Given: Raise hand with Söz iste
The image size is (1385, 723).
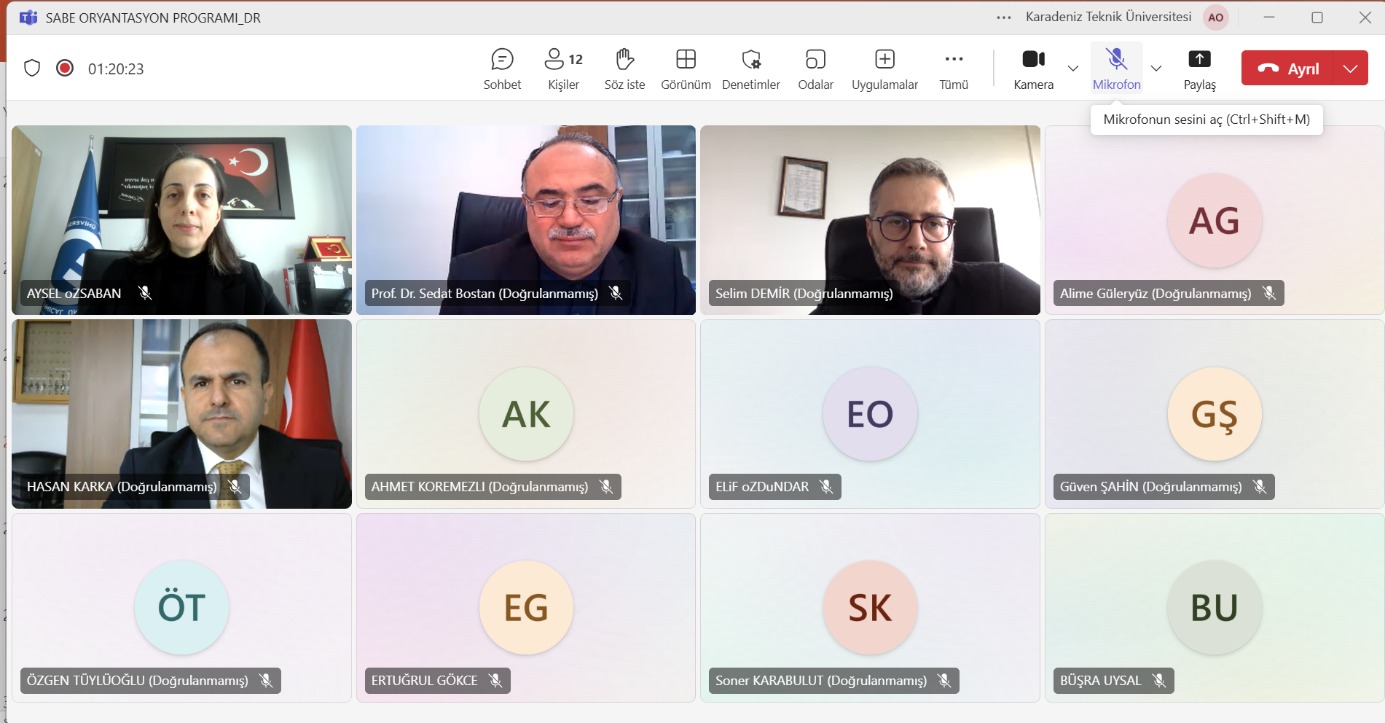Looking at the screenshot, I should [x=624, y=68].
